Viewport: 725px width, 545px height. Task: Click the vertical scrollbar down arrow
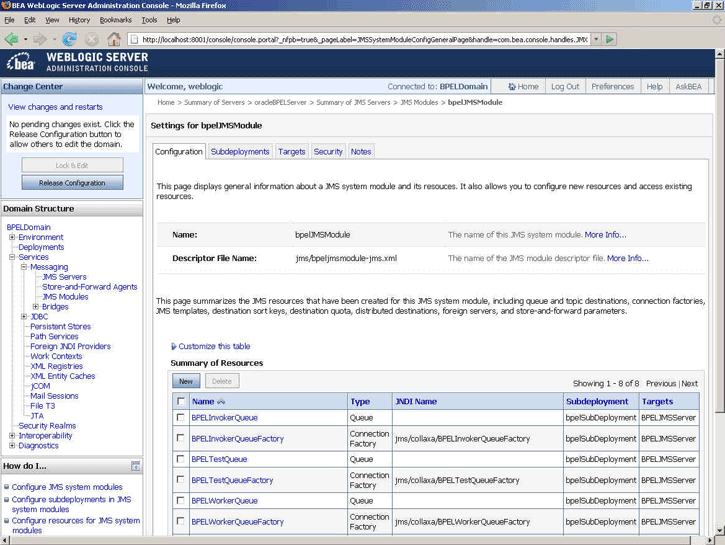(719, 530)
